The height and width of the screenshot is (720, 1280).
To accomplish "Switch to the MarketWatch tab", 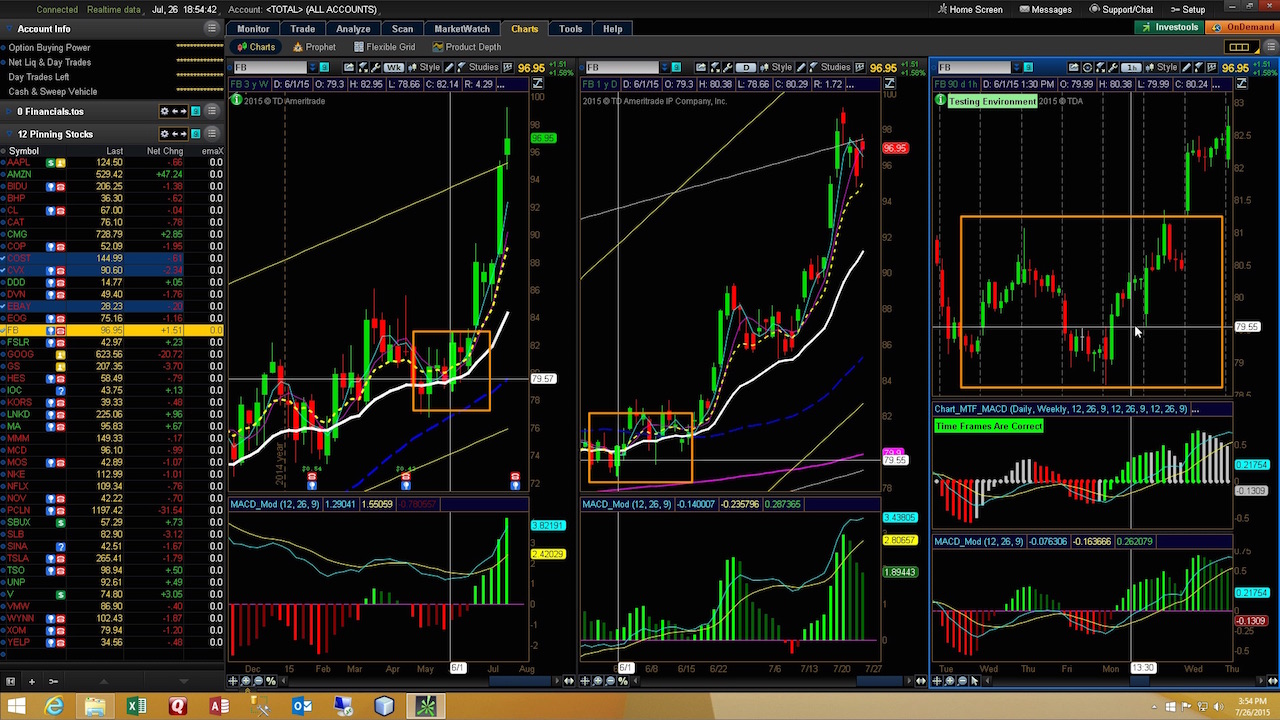I will click(462, 29).
